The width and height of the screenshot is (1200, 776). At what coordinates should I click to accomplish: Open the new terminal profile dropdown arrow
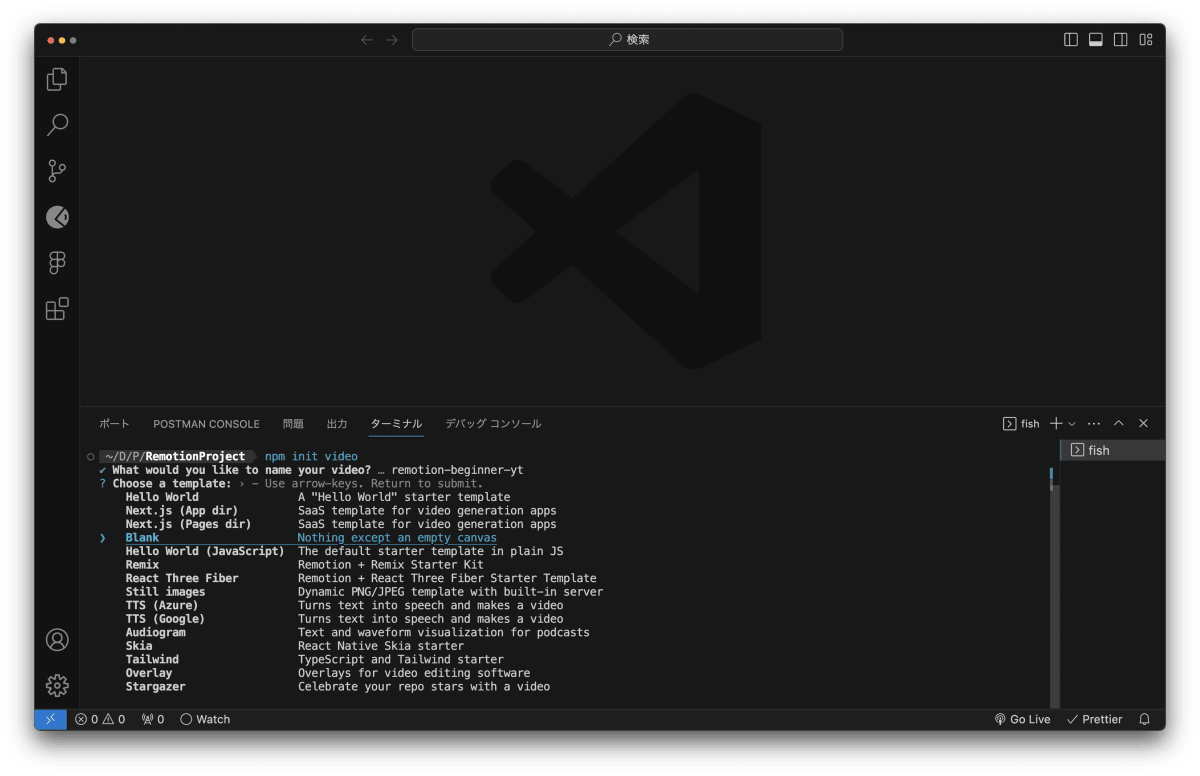pos(1072,424)
